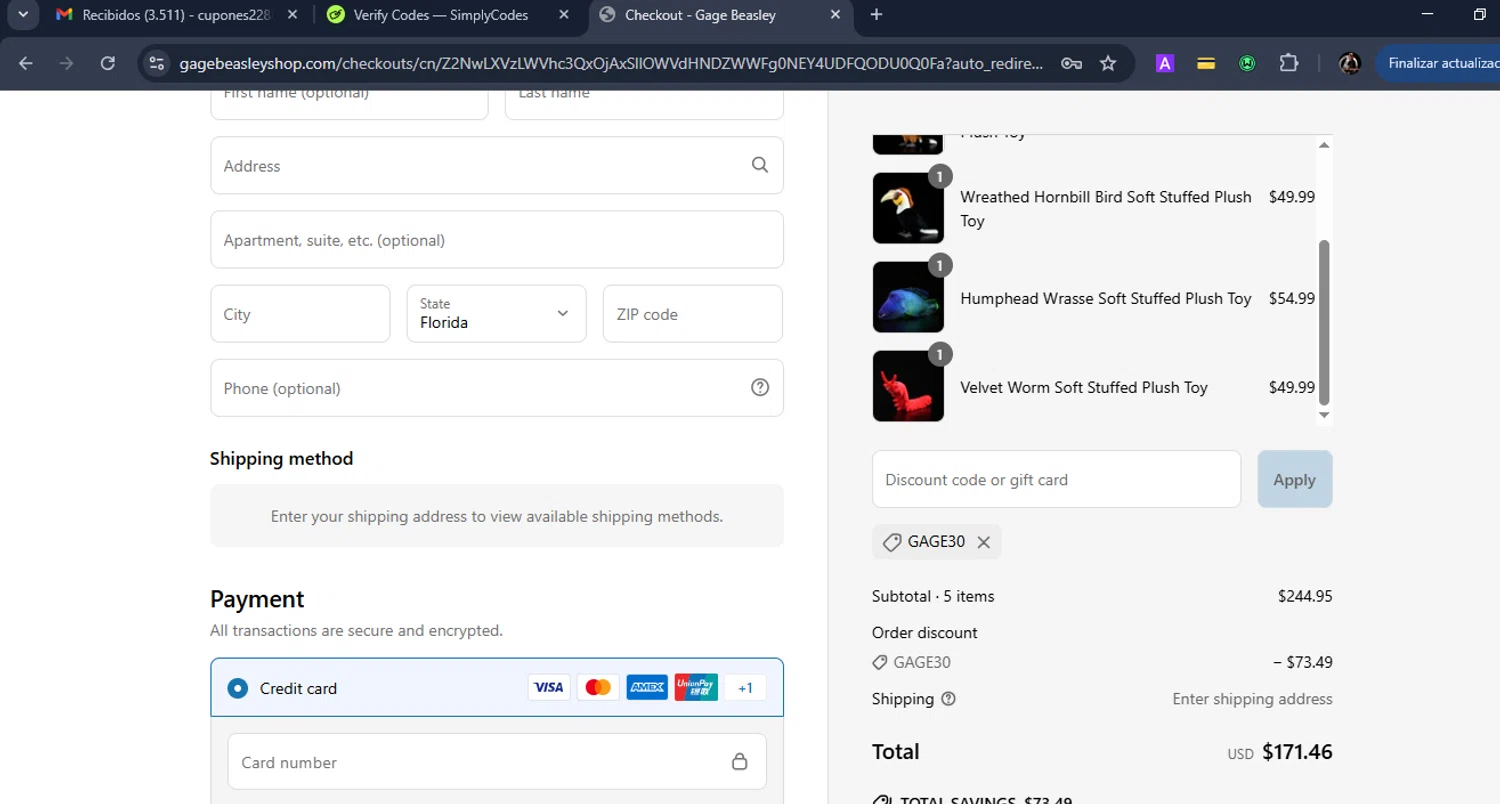Open the green circular extension icon

coord(1247,63)
